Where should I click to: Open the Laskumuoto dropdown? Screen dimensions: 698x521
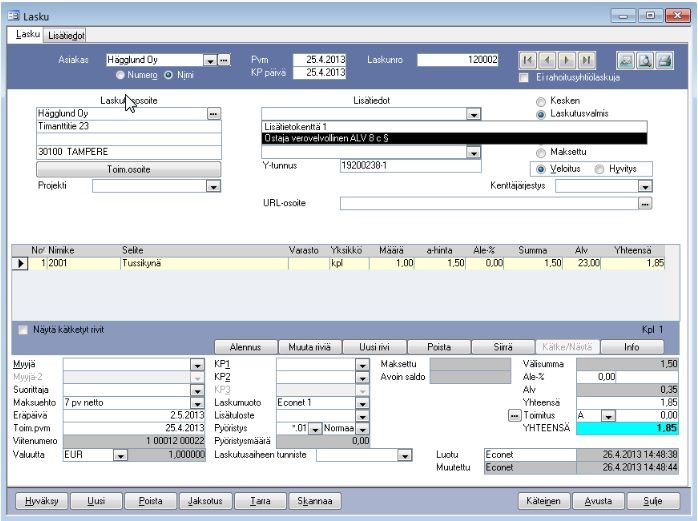362,403
